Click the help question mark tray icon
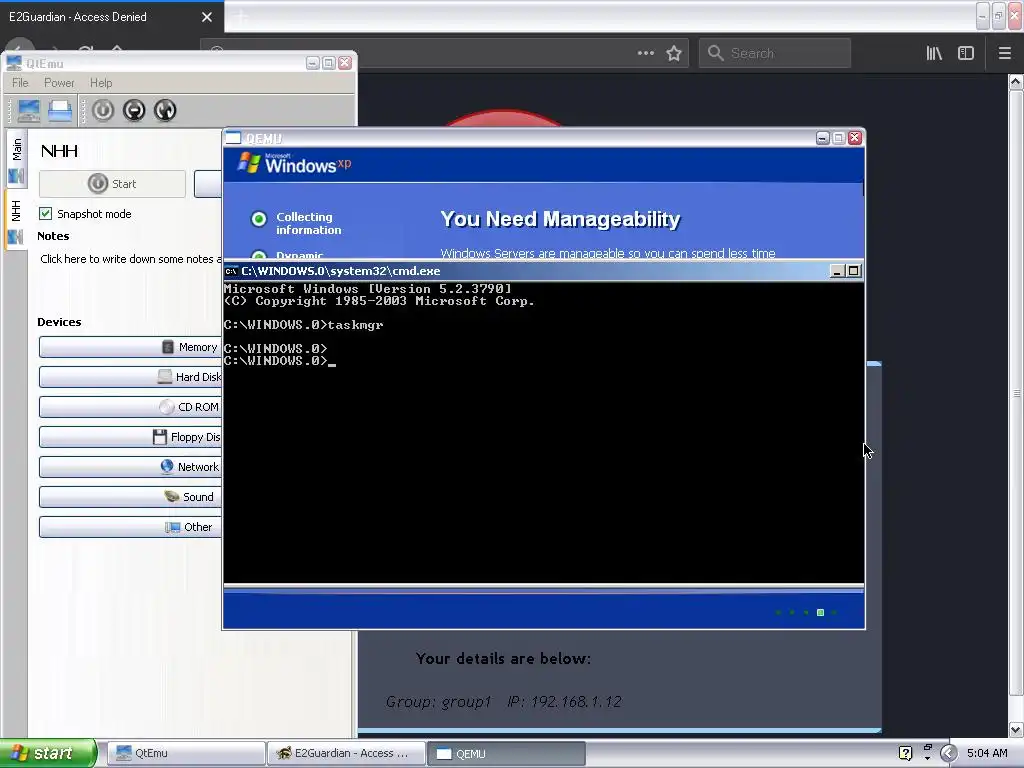Viewport: 1024px width, 768px height. tap(905, 753)
